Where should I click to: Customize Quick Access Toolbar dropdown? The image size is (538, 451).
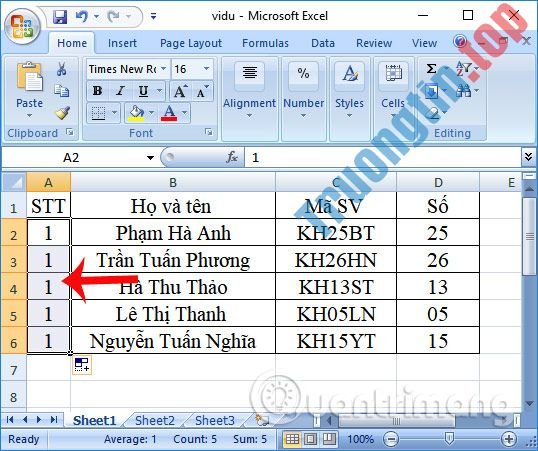pos(153,16)
